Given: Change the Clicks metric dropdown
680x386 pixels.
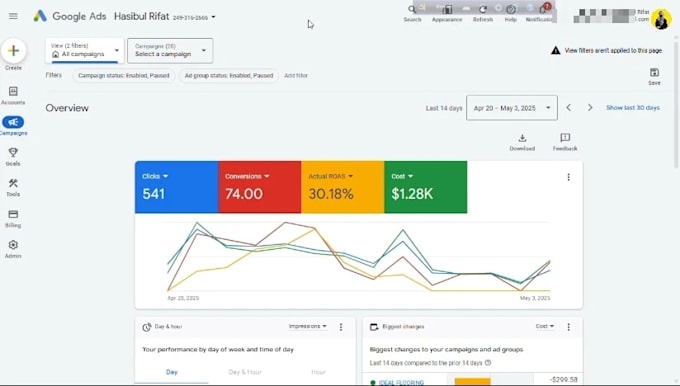Looking at the screenshot, I should point(155,176).
